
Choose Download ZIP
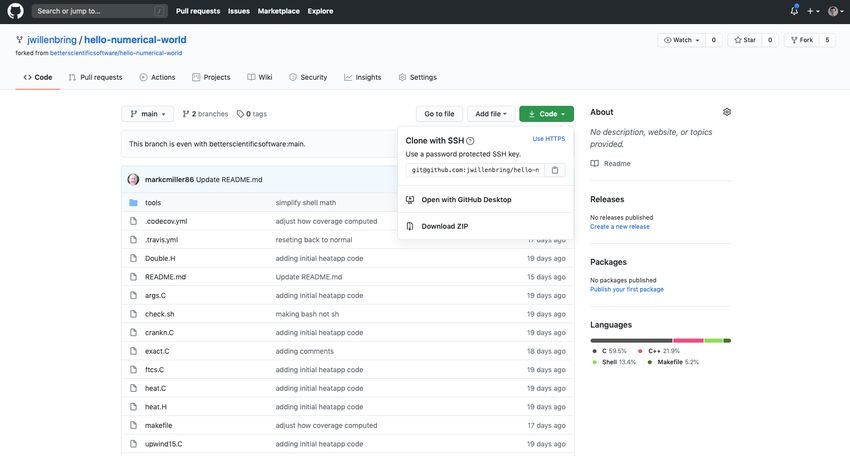(x=445, y=226)
